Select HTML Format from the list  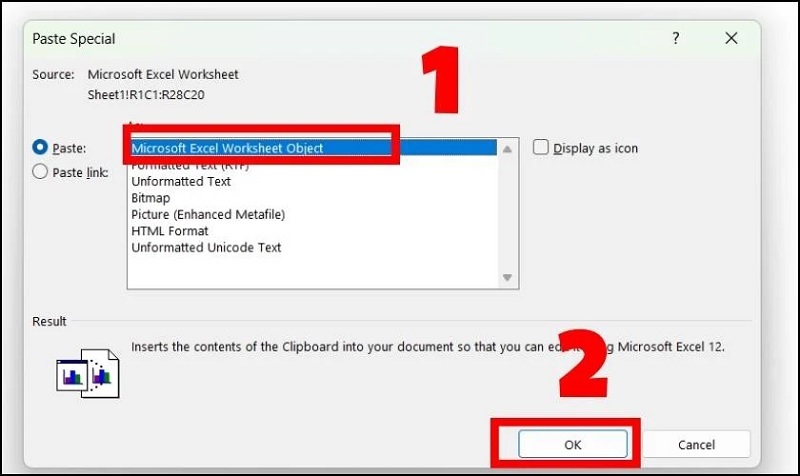click(170, 231)
